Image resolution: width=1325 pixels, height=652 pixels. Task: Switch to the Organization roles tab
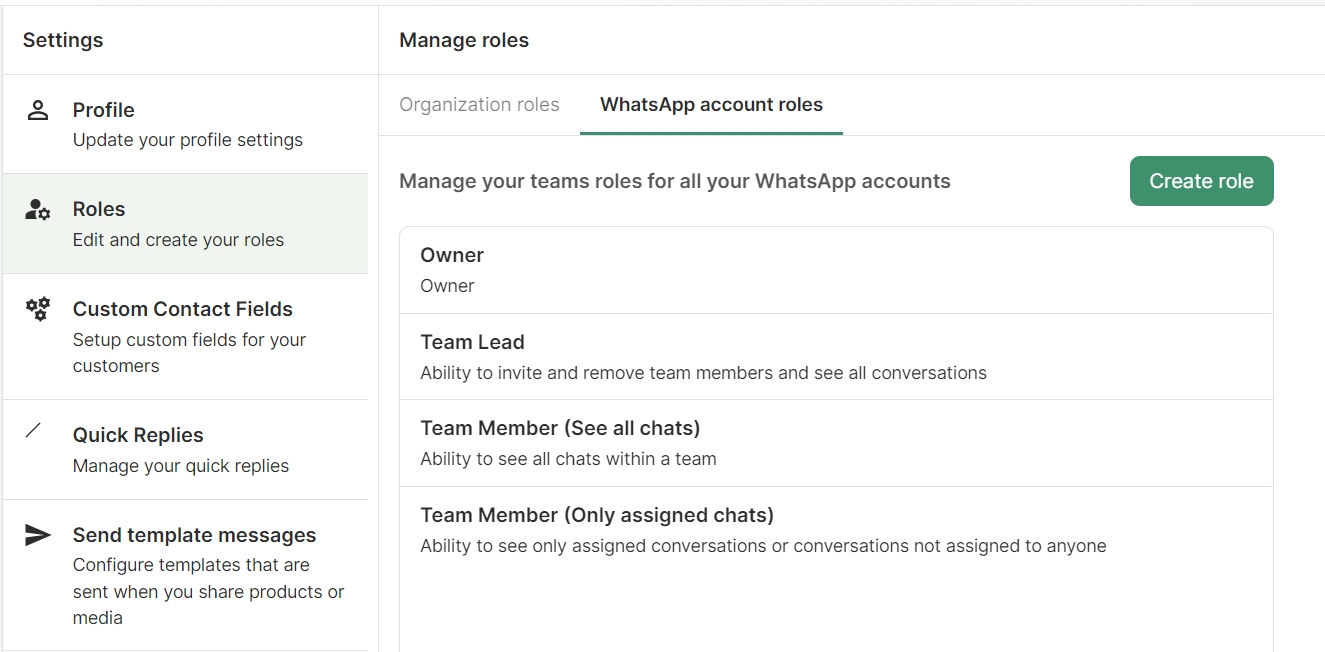[479, 105]
